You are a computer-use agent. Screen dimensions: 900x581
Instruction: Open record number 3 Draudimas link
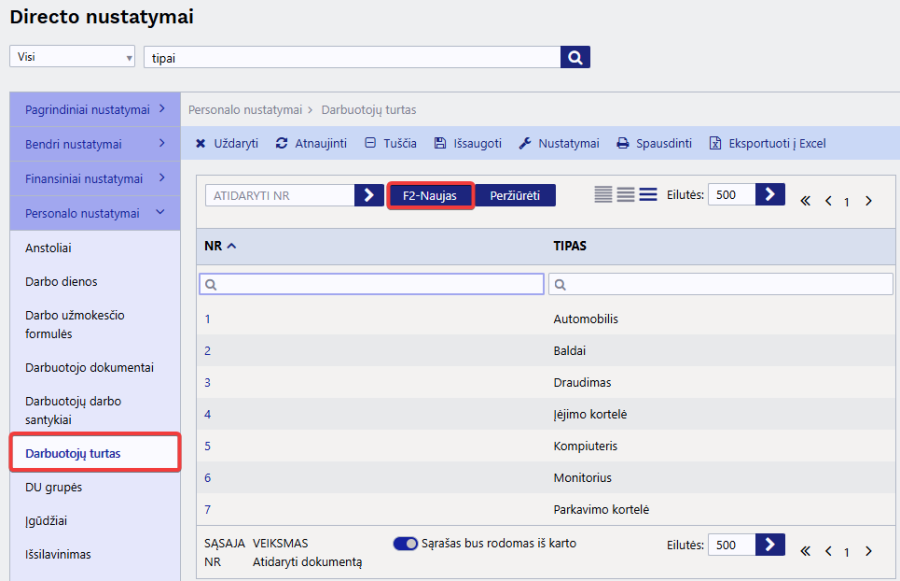[208, 383]
